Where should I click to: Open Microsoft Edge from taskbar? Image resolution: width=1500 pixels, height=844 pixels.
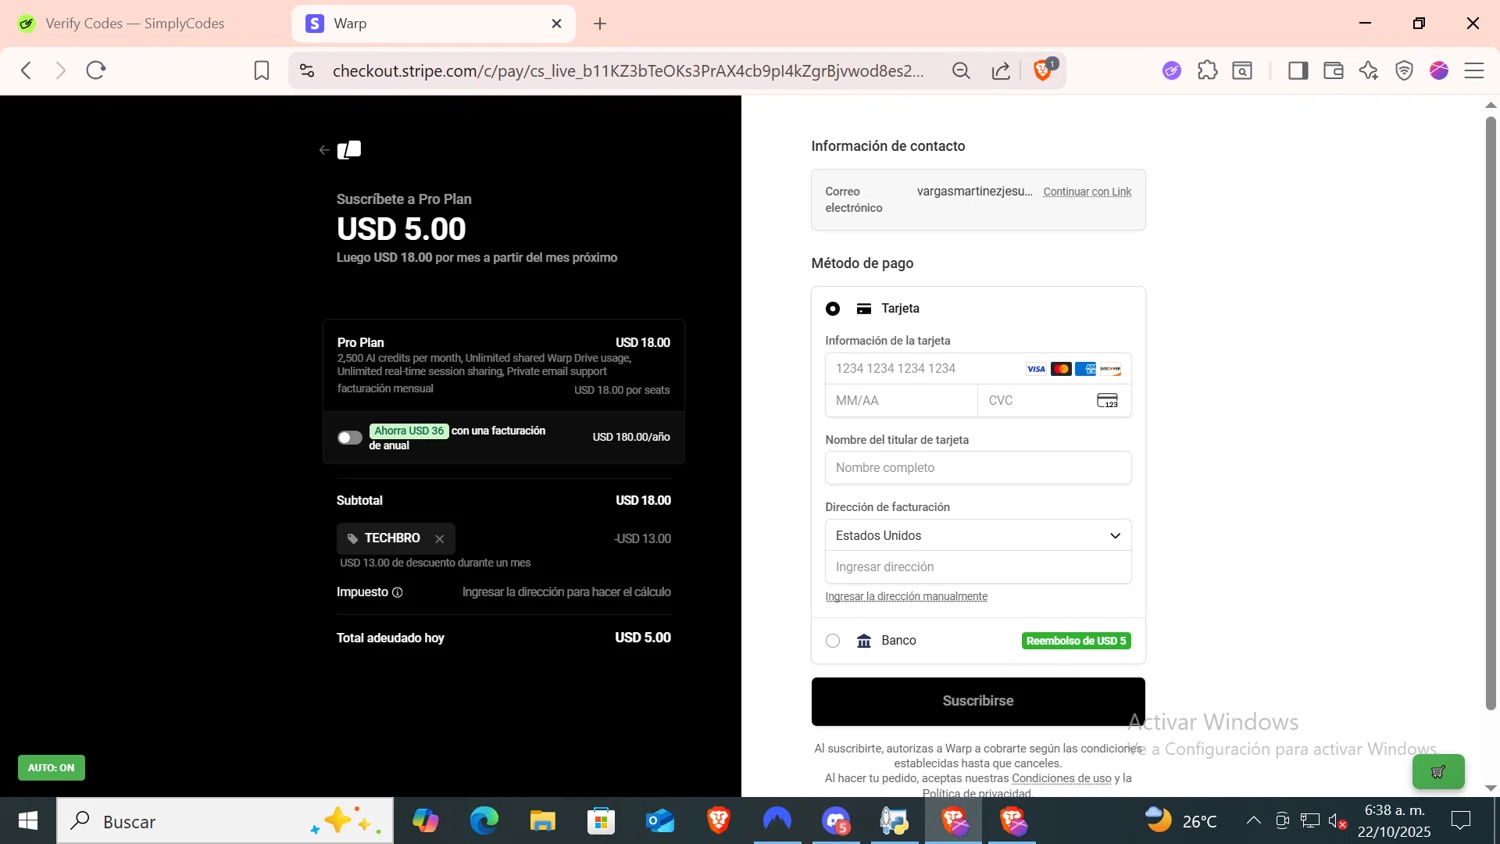coord(485,821)
